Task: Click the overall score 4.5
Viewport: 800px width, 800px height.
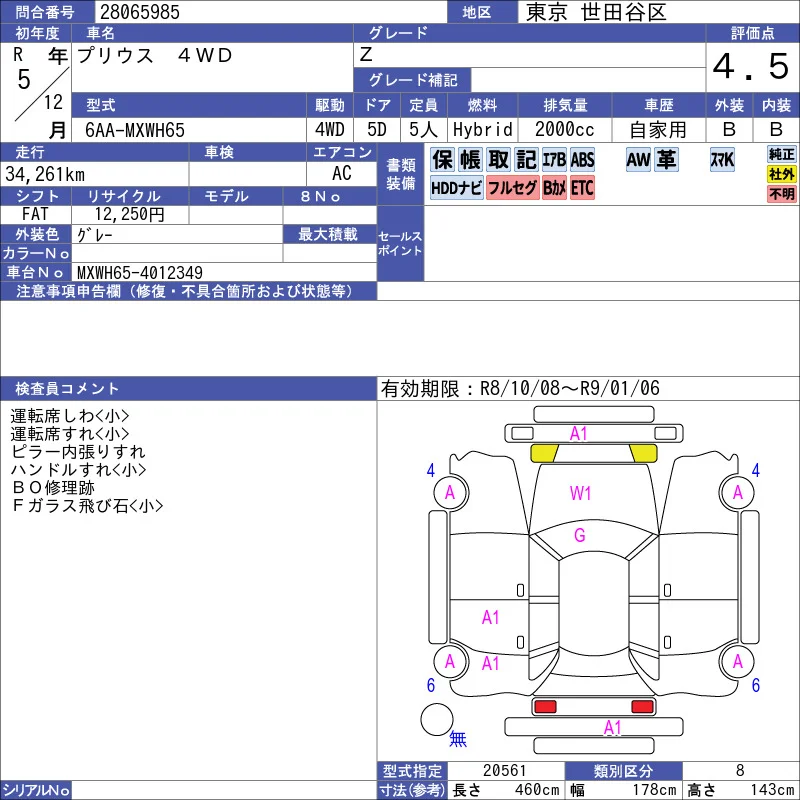Action: coord(751,66)
